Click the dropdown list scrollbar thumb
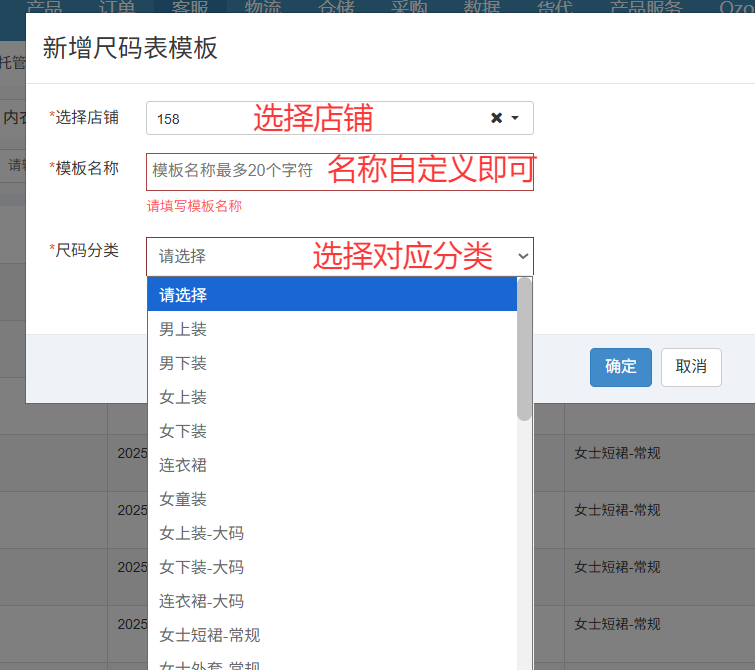Viewport: 755px width, 670px height. [524, 349]
